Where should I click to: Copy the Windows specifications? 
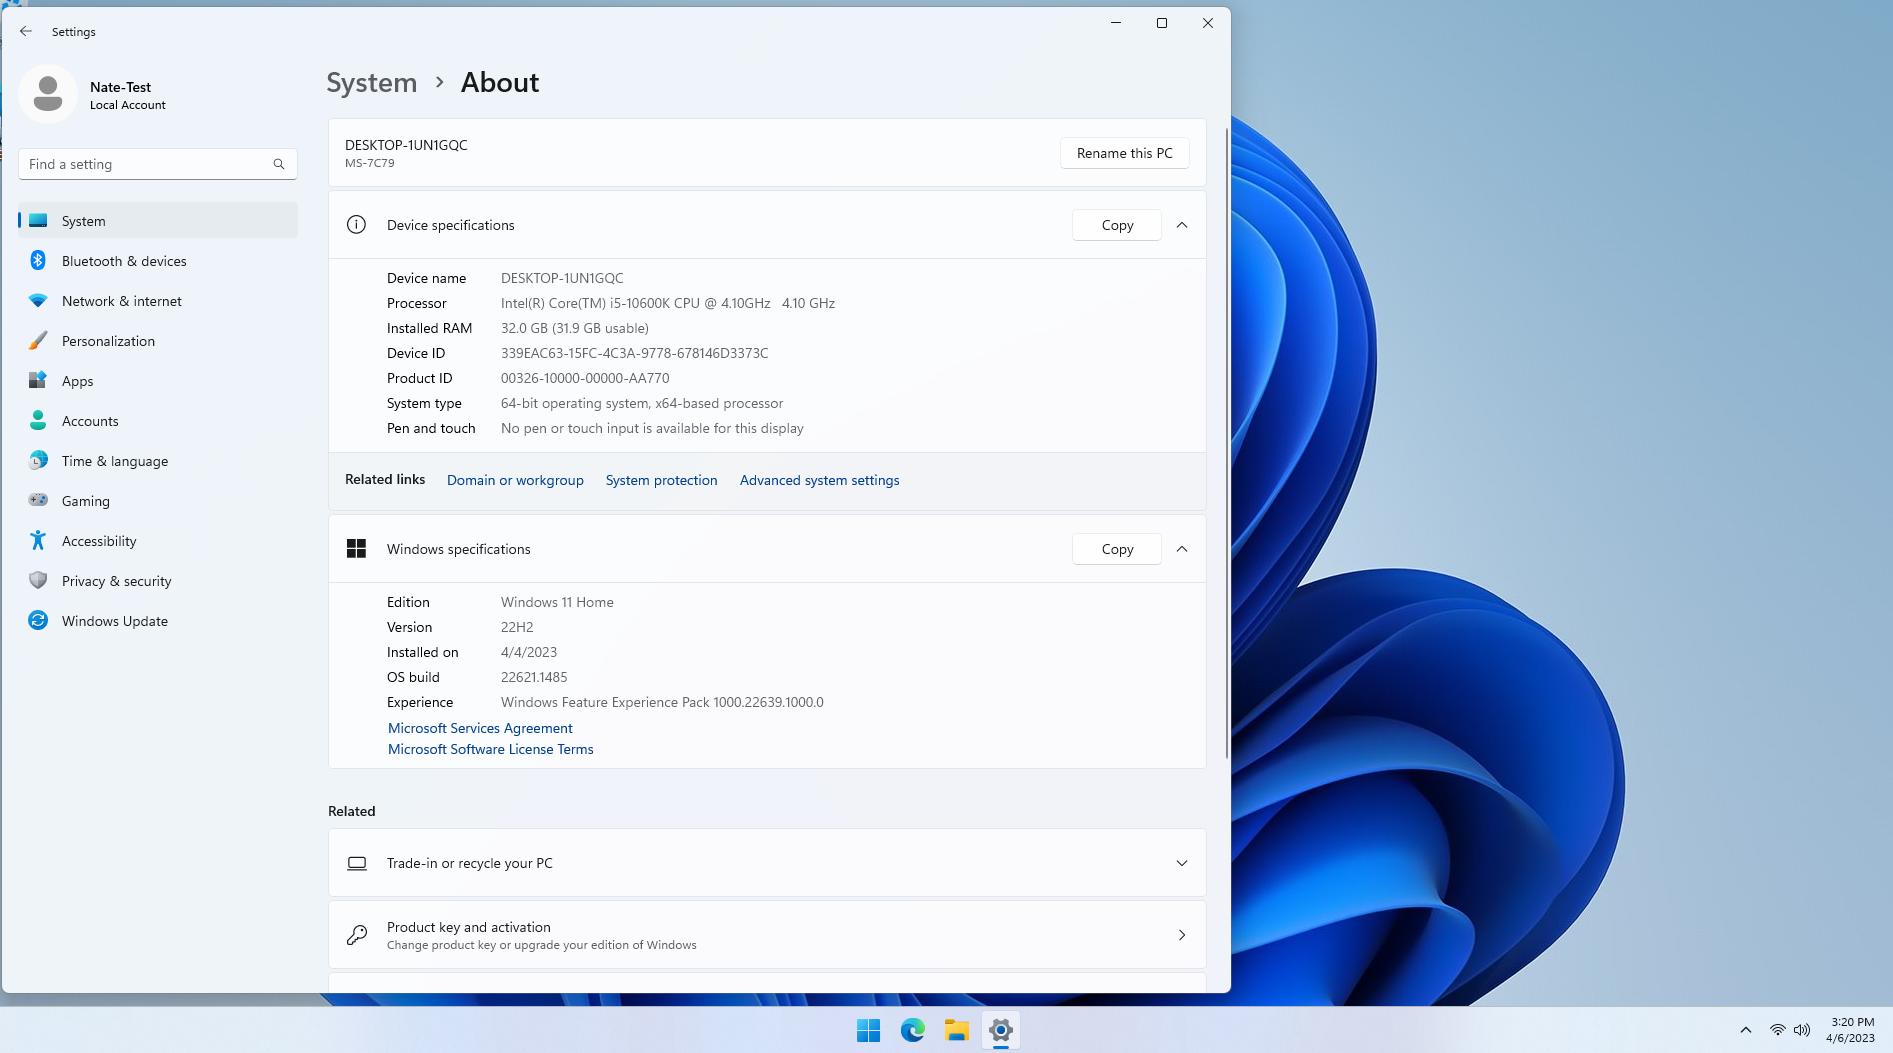pos(1117,549)
